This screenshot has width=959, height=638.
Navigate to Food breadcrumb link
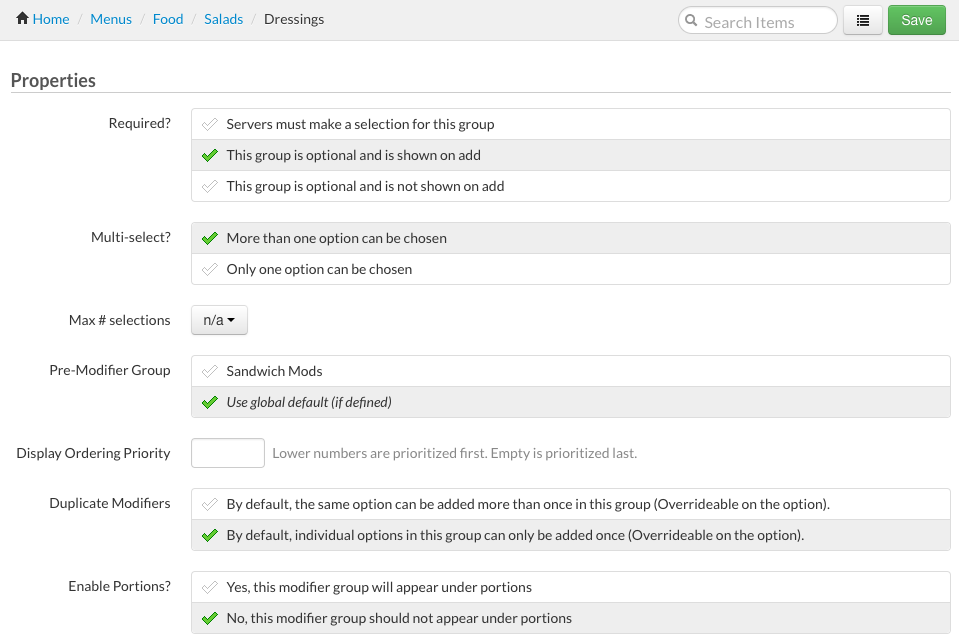click(168, 19)
